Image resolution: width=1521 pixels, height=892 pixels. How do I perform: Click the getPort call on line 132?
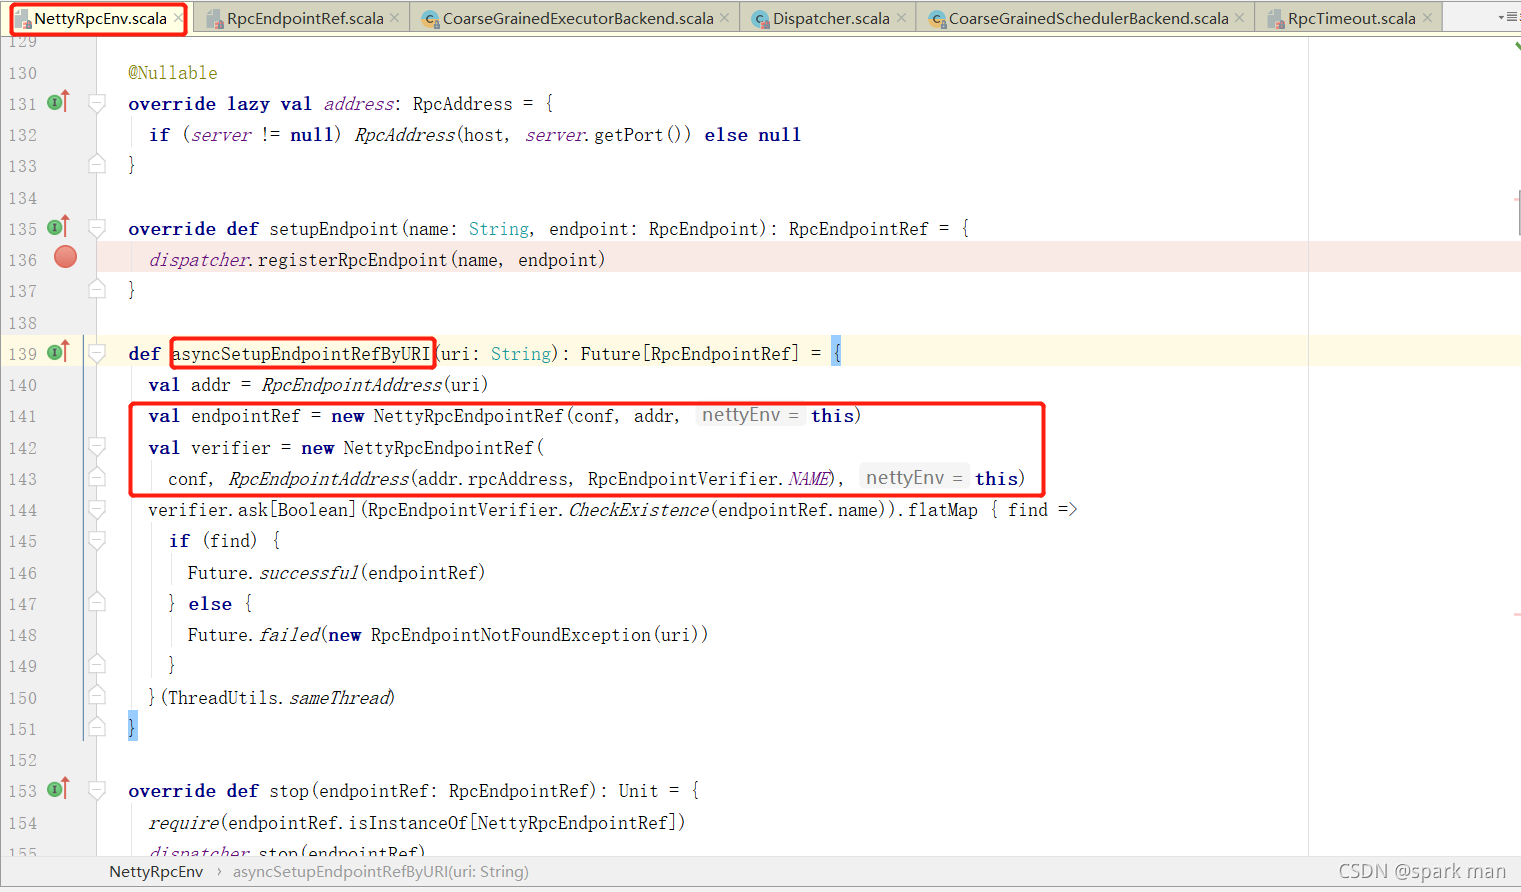628,135
